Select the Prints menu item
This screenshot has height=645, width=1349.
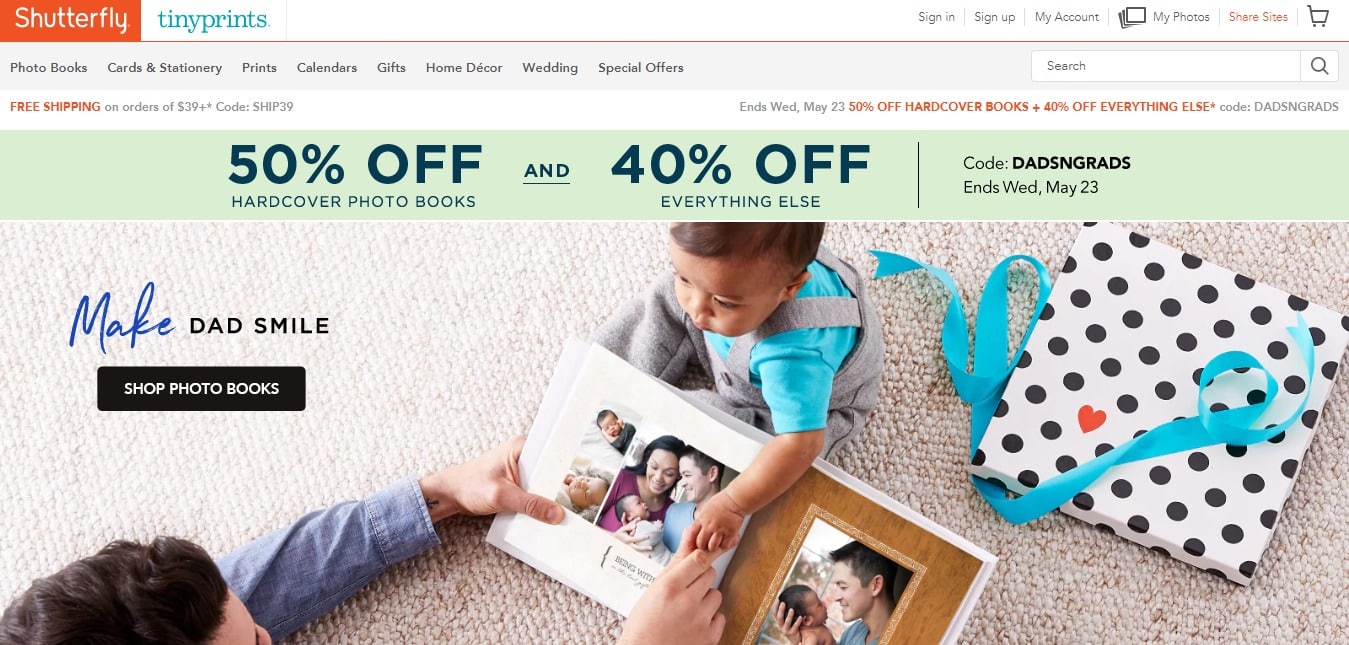point(259,68)
